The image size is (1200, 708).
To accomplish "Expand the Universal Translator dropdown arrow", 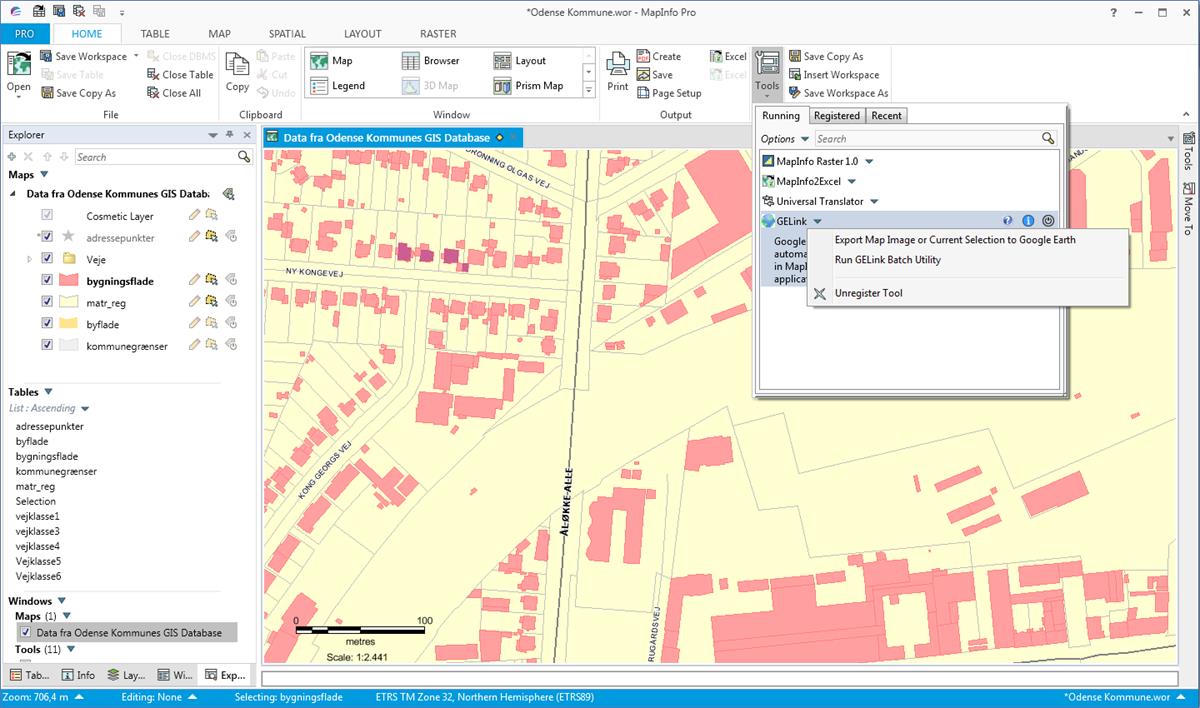I will (874, 202).
